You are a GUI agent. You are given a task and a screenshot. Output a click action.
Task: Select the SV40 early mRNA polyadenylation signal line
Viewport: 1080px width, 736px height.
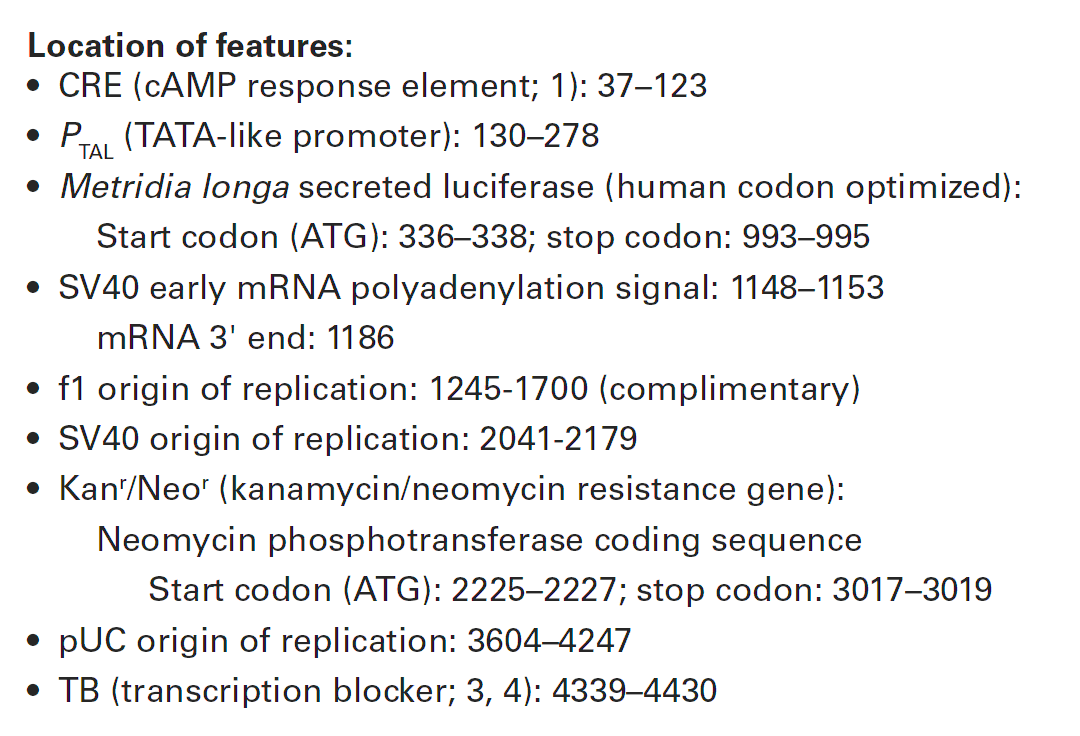tap(471, 287)
